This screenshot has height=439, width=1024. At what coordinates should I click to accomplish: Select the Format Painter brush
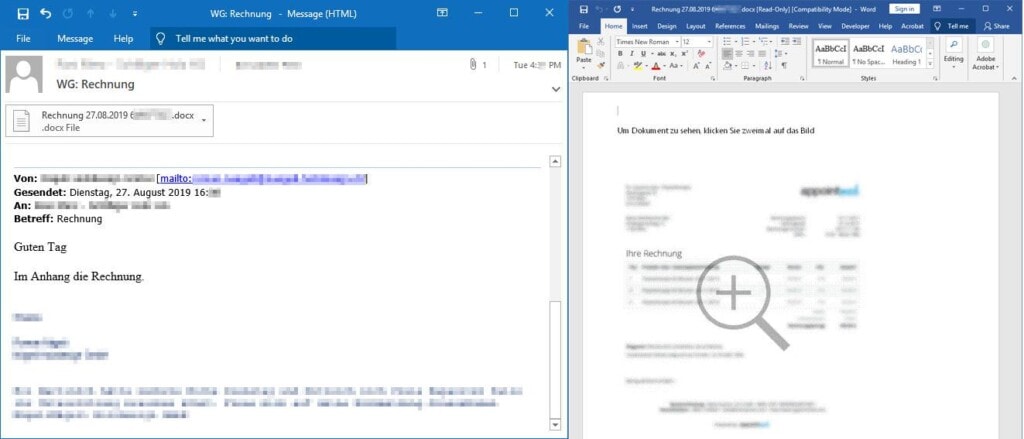click(601, 65)
